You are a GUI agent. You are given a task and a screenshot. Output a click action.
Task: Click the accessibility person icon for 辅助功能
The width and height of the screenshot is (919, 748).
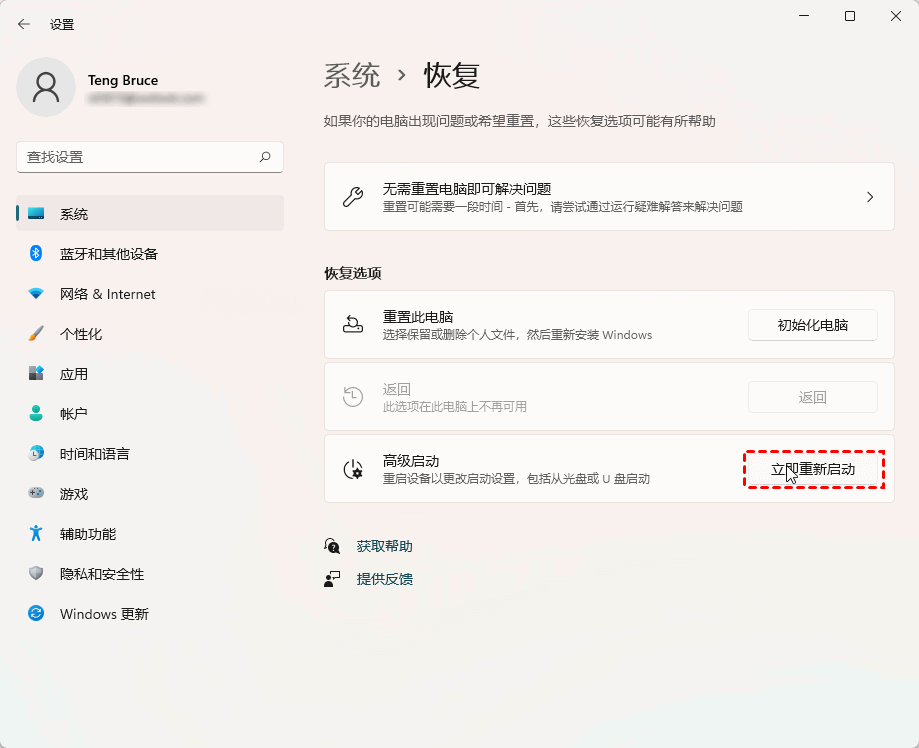[36, 534]
